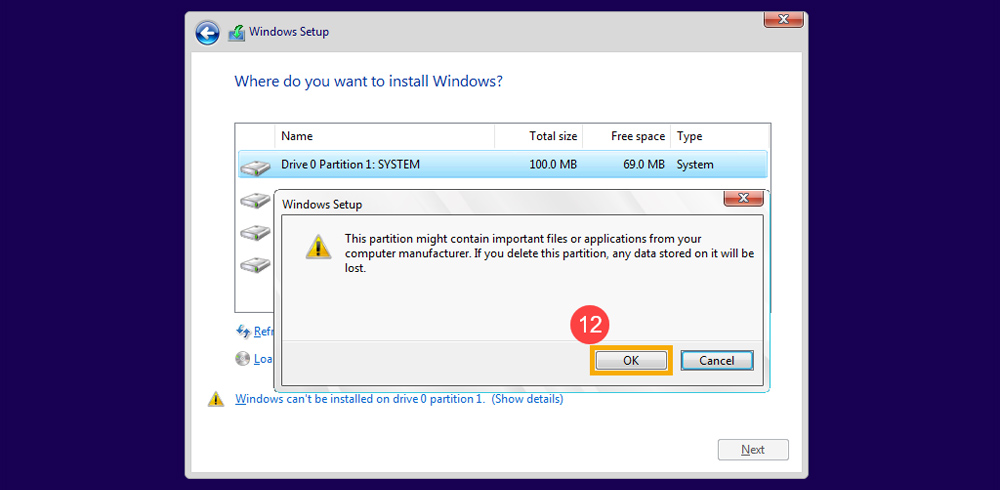Viewport: 1000px width, 490px height.
Task: Close the main Windows Setup window
Action: pyautogui.click(x=784, y=19)
